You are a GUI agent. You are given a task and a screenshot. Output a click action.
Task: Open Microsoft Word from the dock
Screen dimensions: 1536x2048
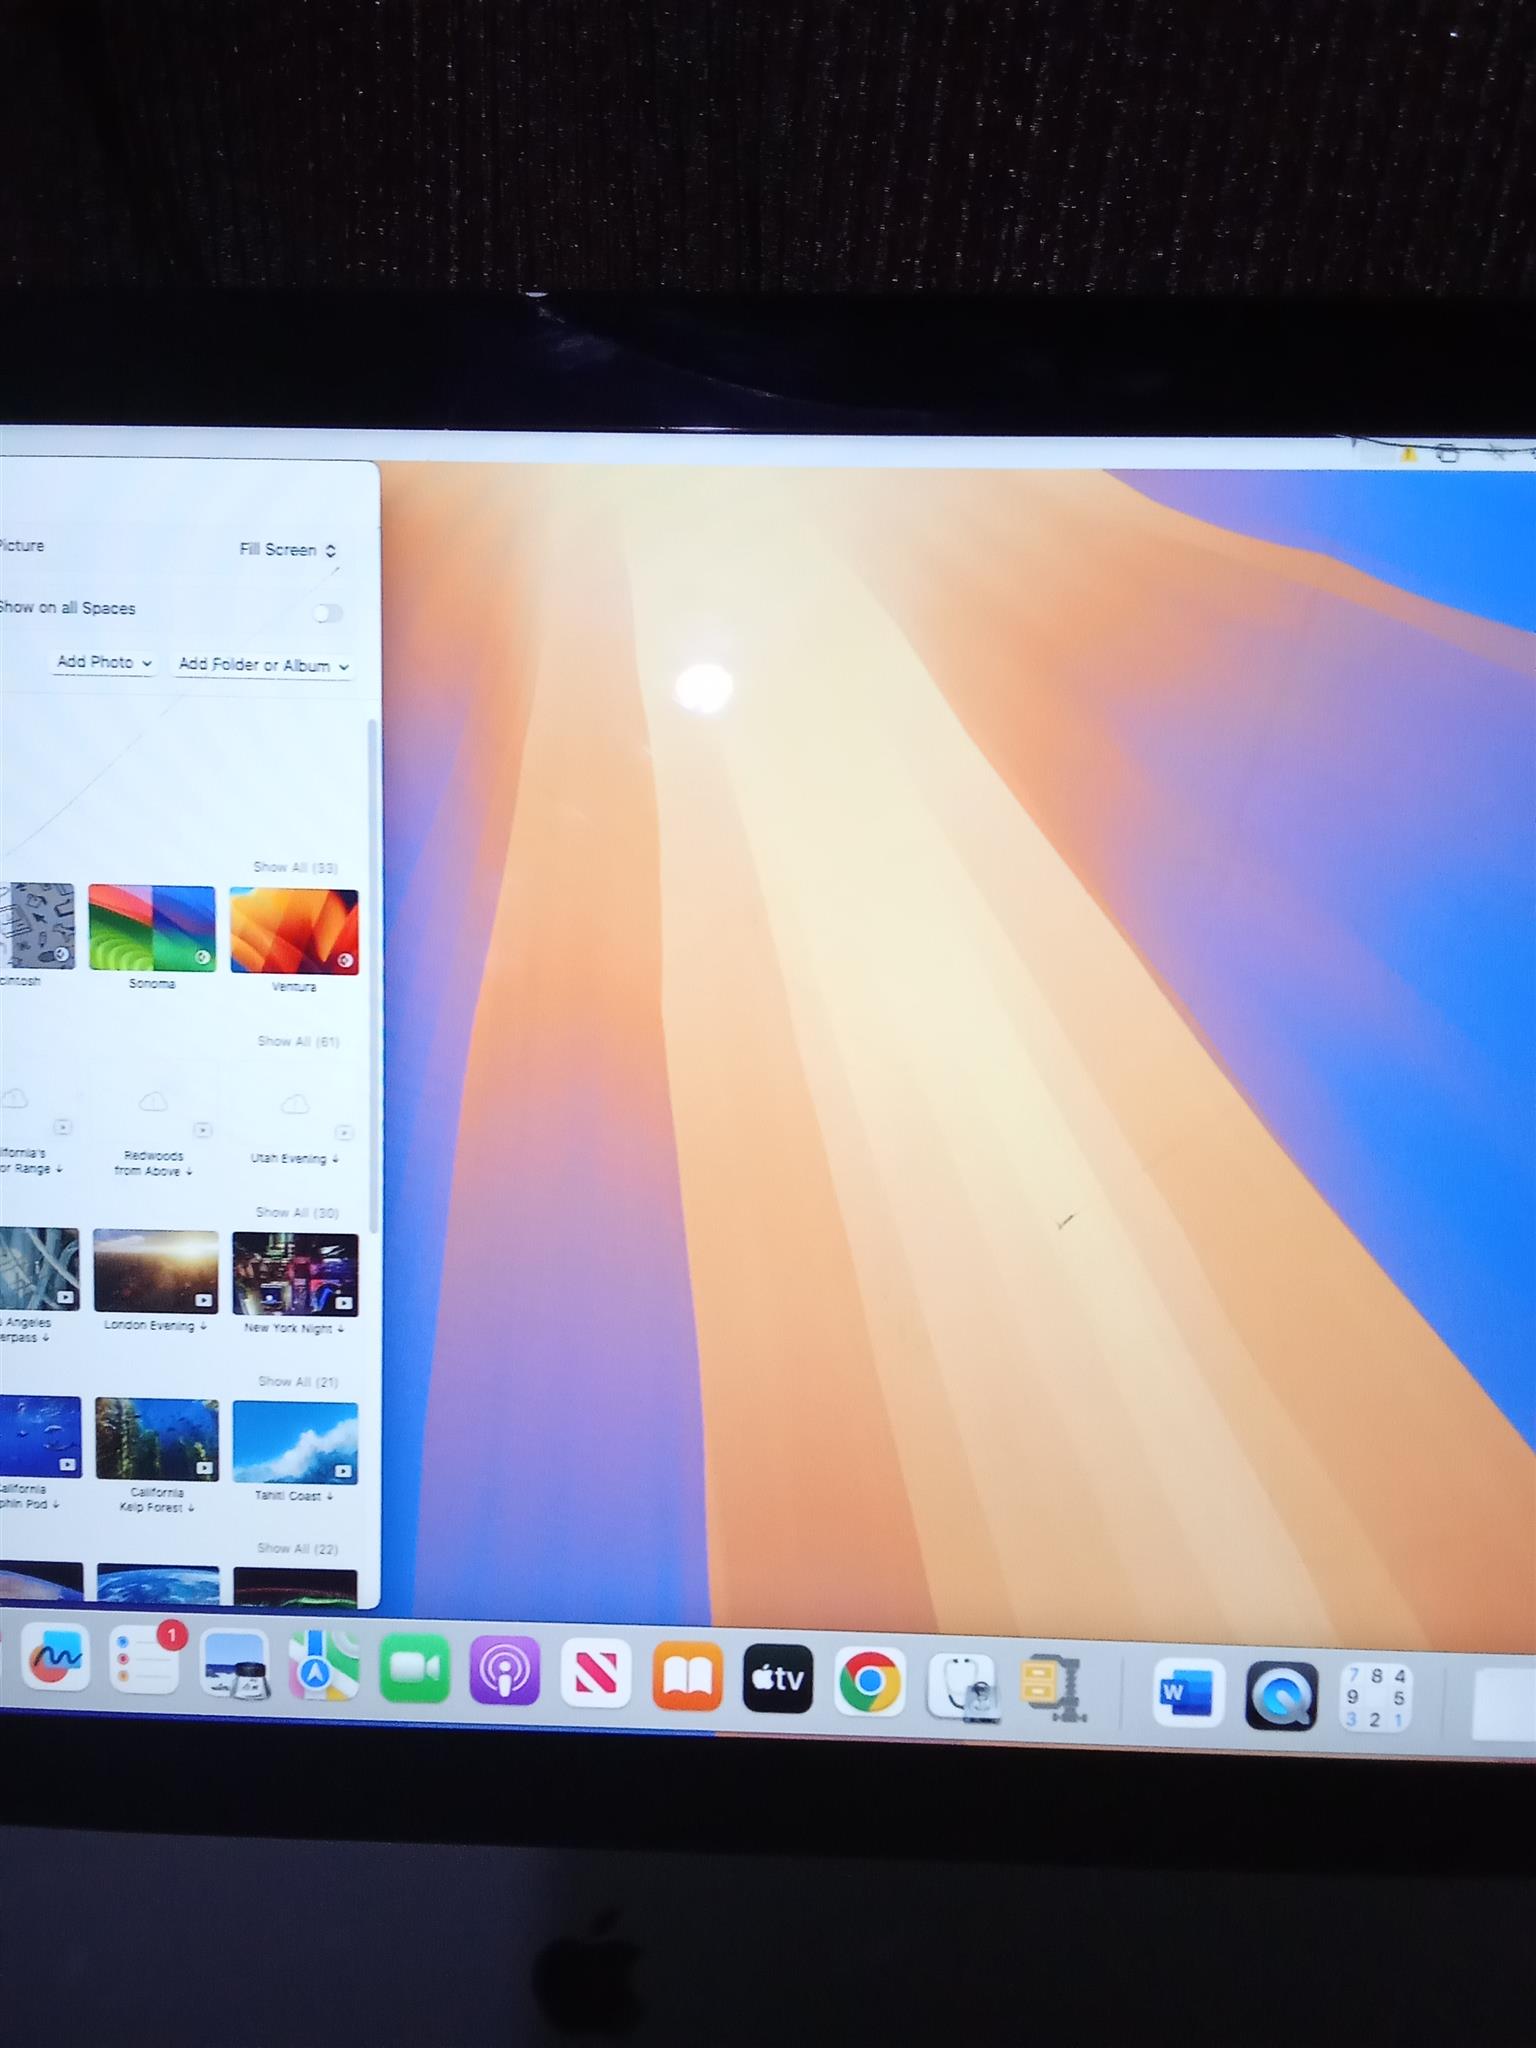(1187, 1692)
